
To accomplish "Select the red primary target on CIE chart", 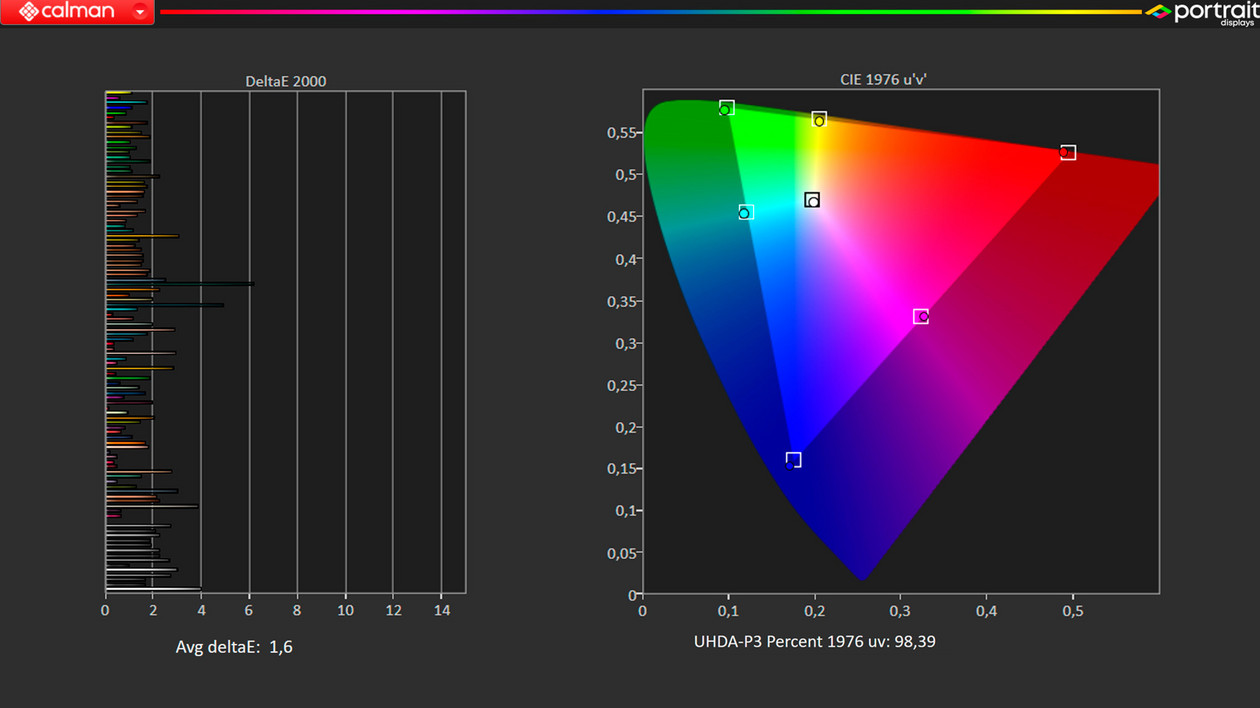I will click(x=1068, y=152).
